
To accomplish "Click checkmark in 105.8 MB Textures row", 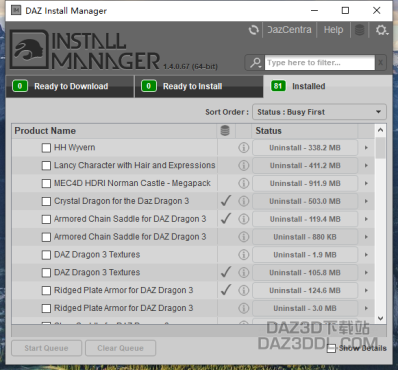I will (x=226, y=272).
